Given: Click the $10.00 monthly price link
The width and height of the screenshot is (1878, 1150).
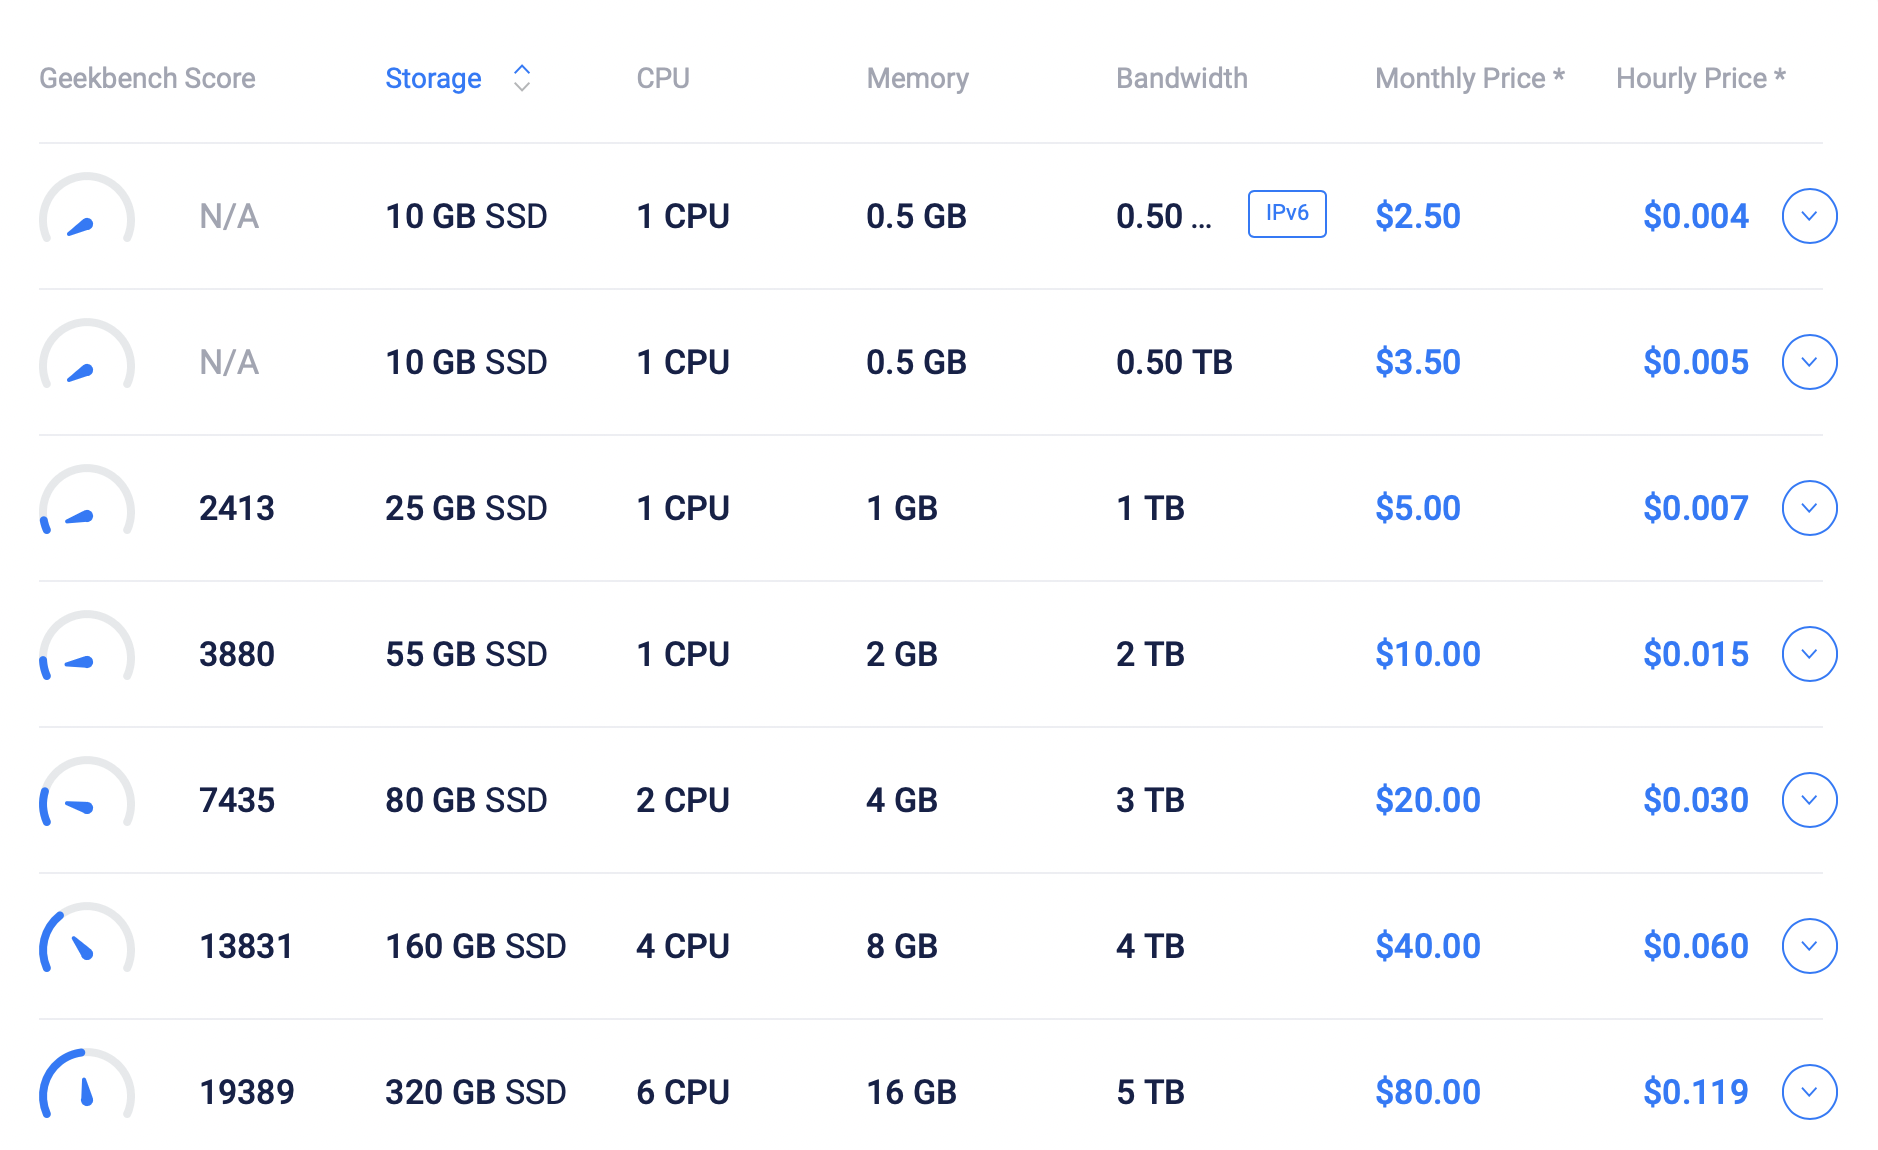Looking at the screenshot, I should pyautogui.click(x=1427, y=654).
